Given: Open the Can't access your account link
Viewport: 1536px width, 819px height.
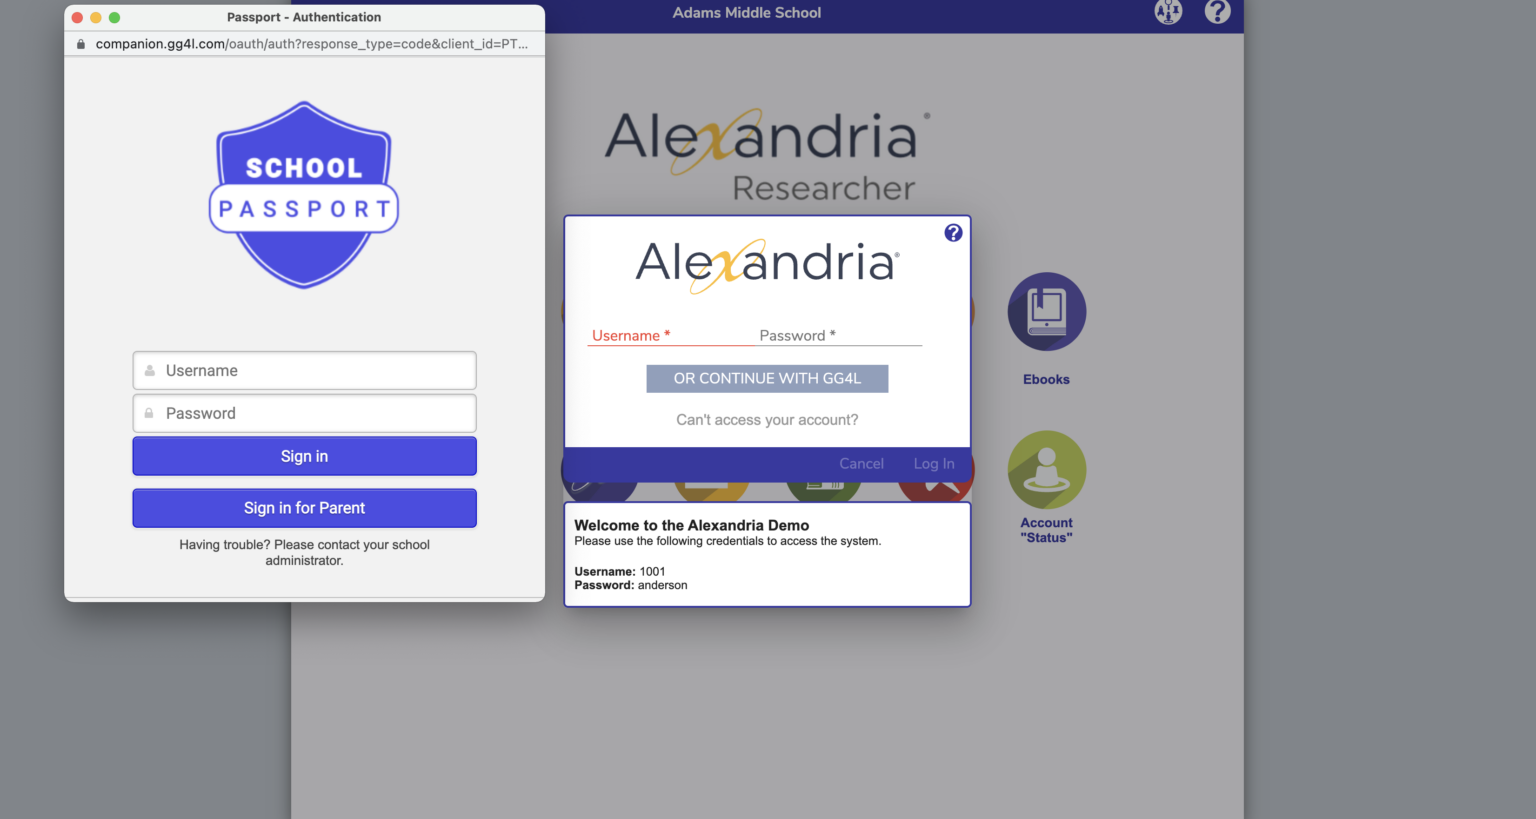Looking at the screenshot, I should [x=767, y=420].
